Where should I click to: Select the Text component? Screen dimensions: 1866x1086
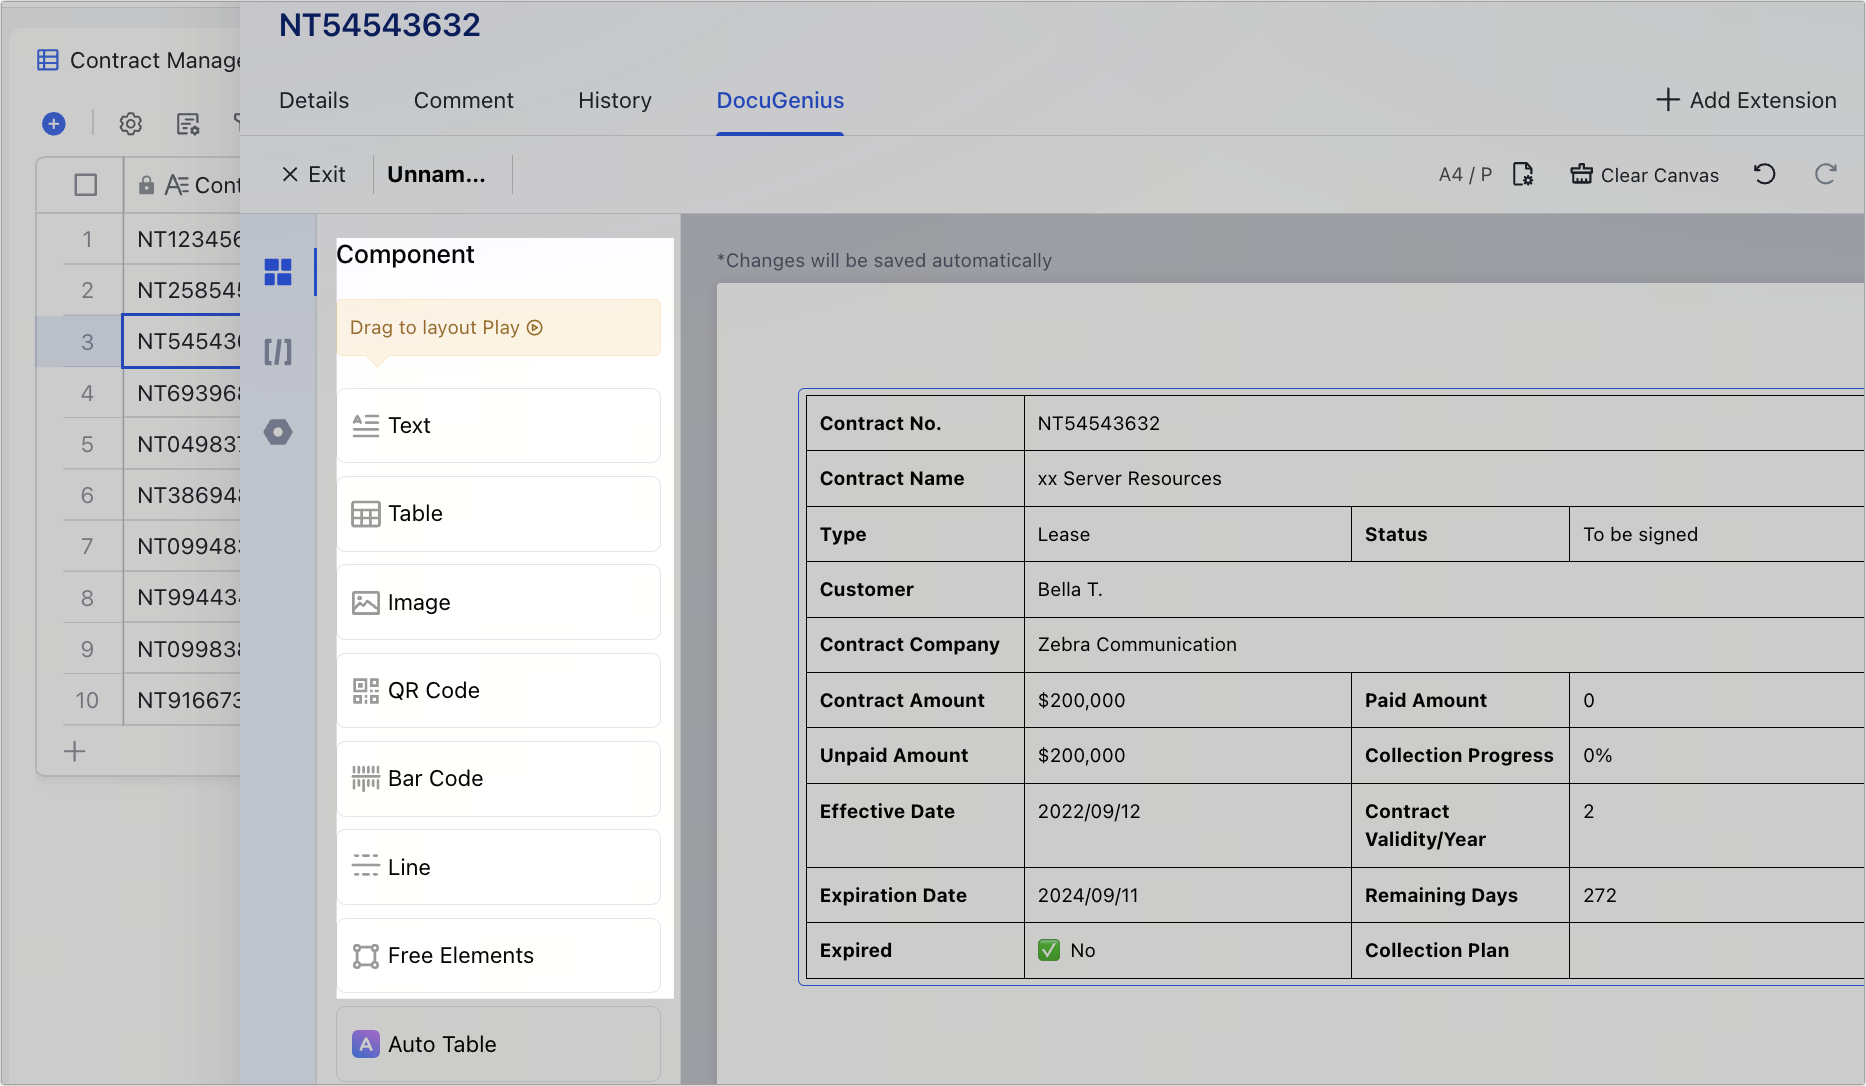(x=498, y=425)
